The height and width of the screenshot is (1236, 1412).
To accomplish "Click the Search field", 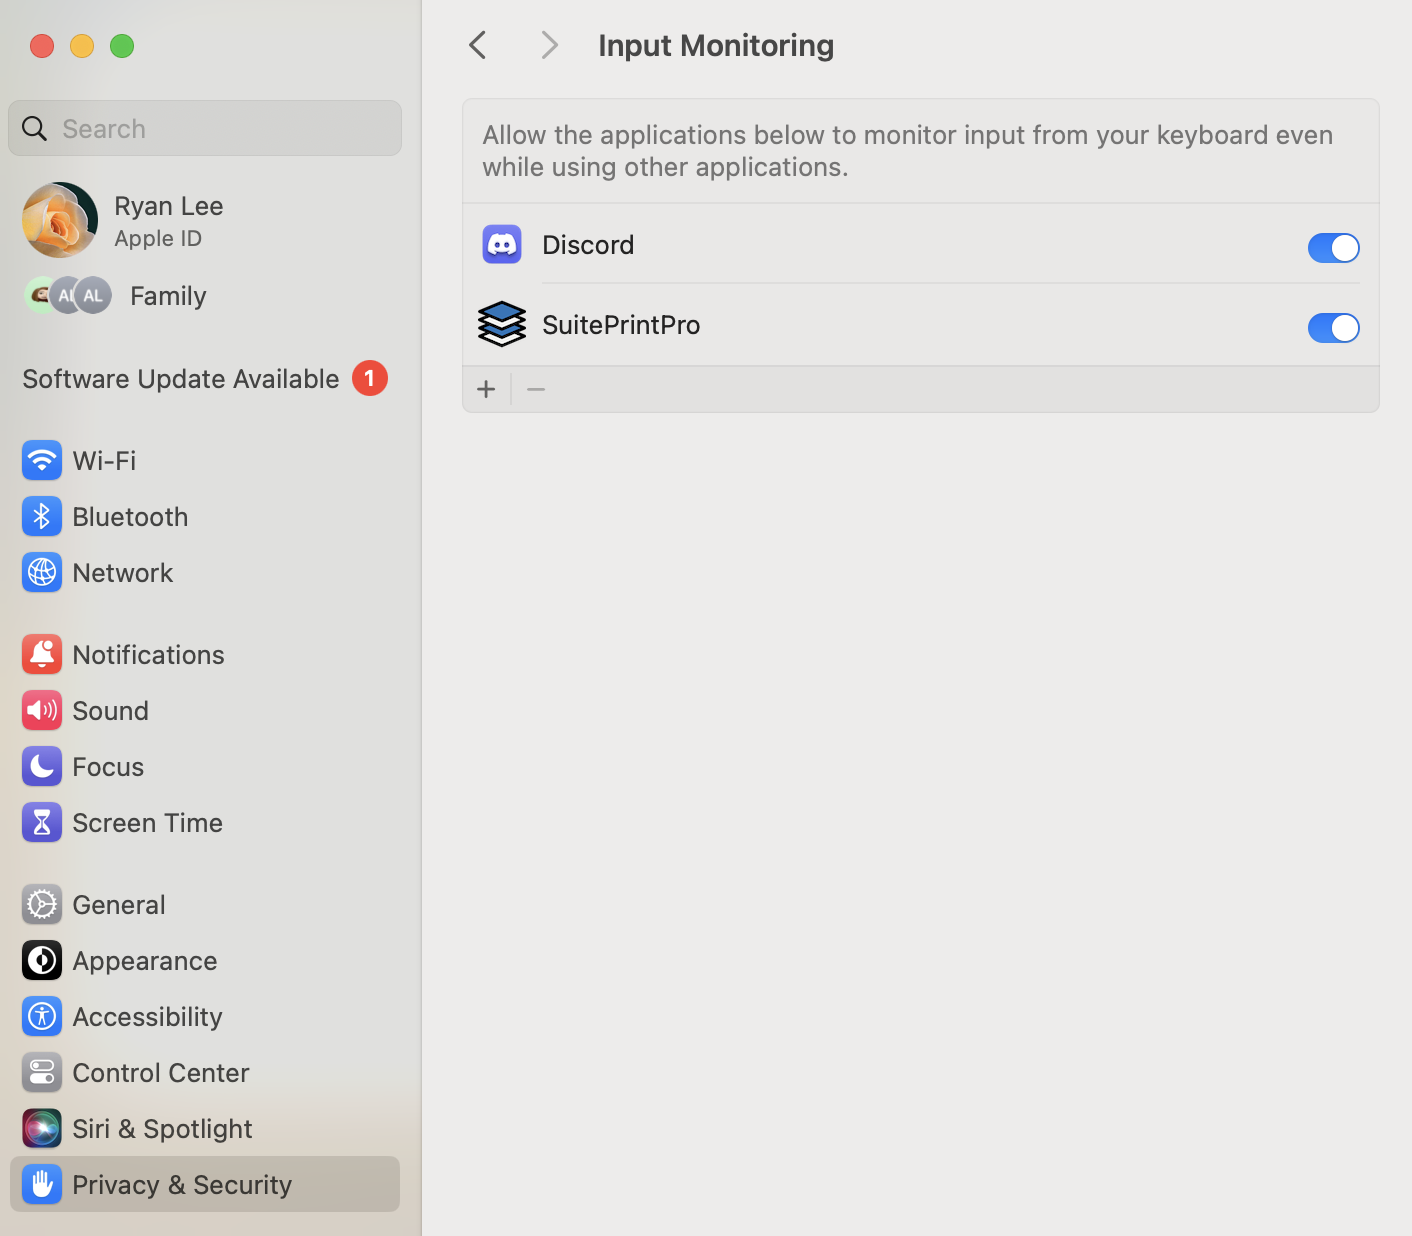I will pos(205,128).
